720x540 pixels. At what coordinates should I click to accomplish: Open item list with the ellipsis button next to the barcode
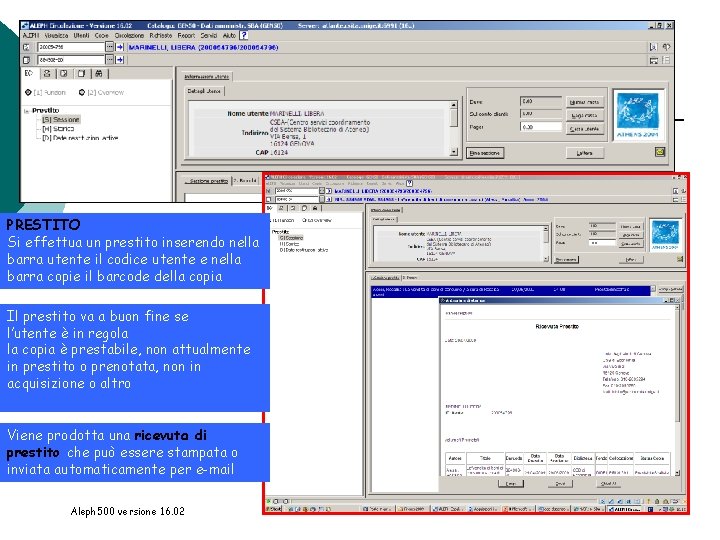click(109, 60)
